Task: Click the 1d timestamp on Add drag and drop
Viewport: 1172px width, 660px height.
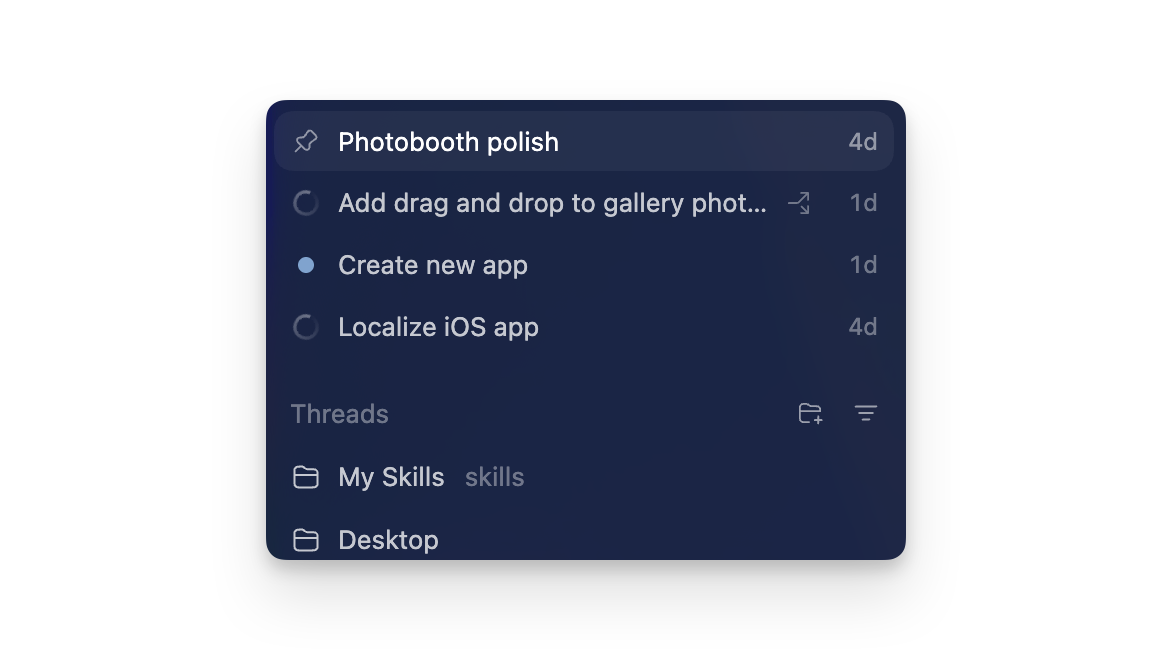Action: click(863, 203)
